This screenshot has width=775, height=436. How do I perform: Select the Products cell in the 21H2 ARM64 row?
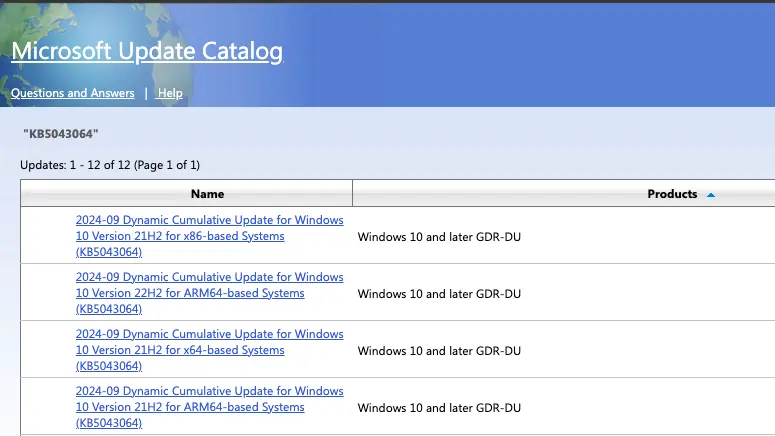pos(439,408)
